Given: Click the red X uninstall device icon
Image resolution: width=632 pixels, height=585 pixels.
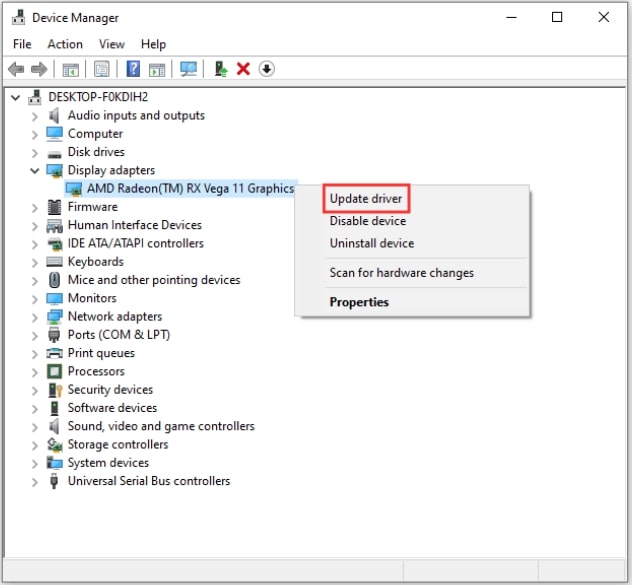Looking at the screenshot, I should click(x=243, y=69).
